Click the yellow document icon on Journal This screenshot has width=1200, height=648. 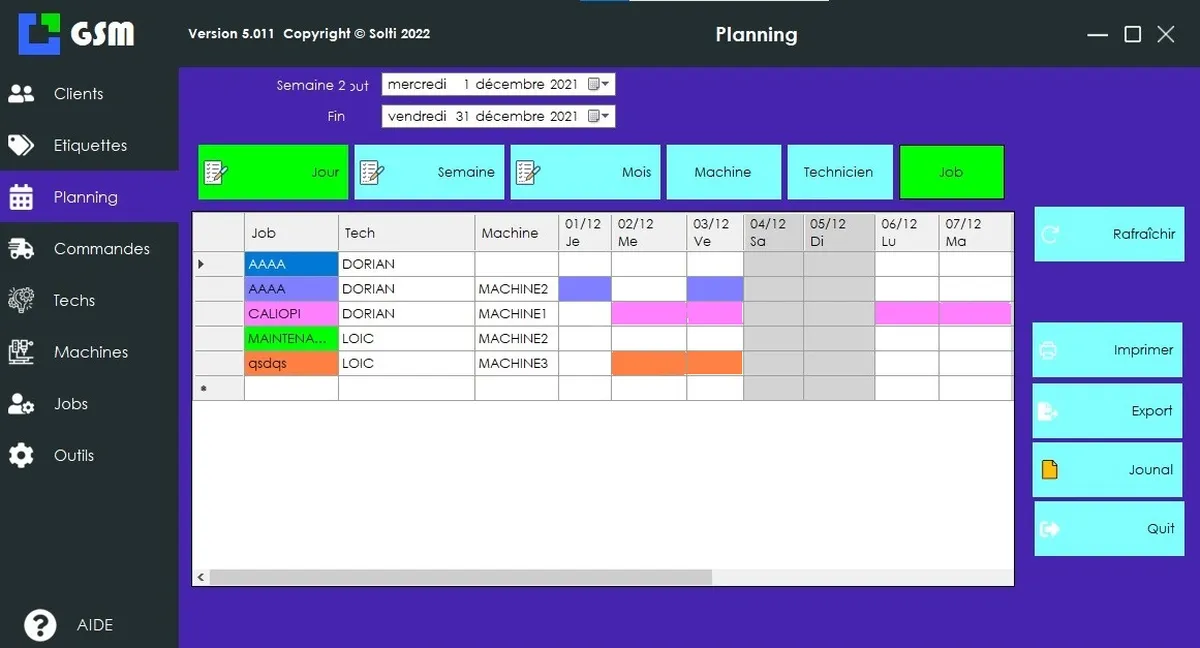(x=1049, y=470)
